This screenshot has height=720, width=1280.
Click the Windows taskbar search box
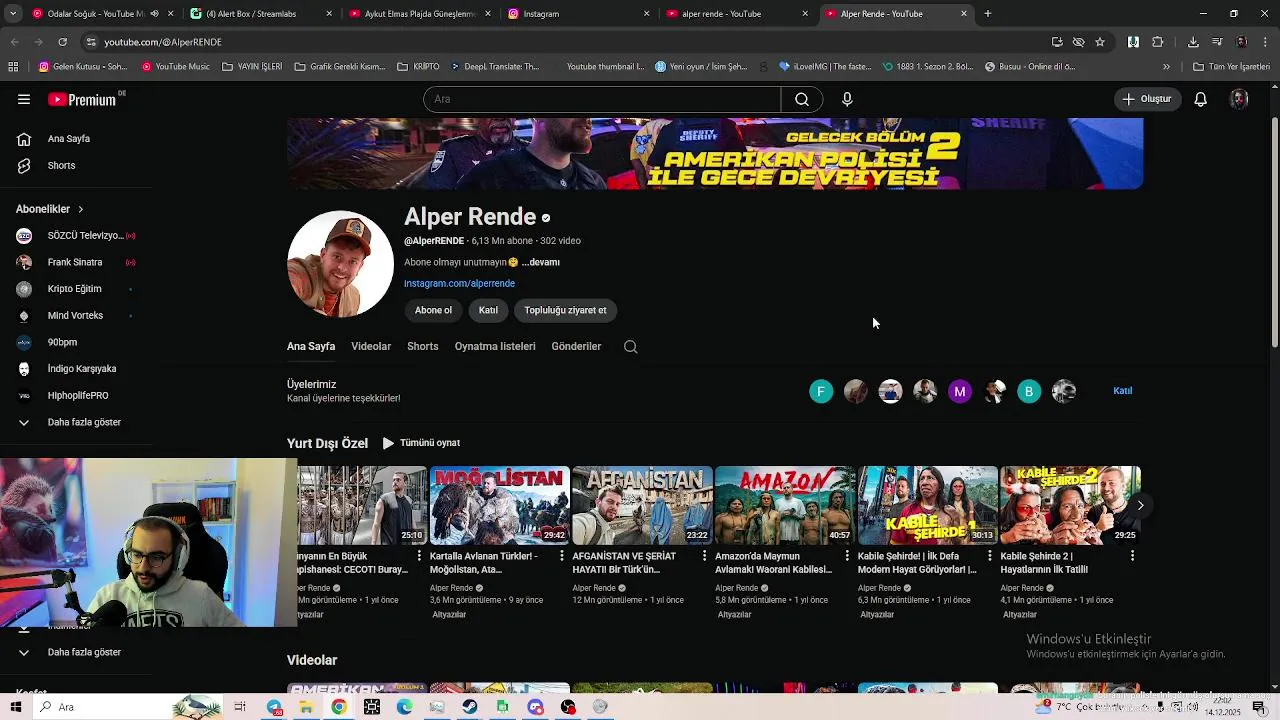(x=126, y=707)
